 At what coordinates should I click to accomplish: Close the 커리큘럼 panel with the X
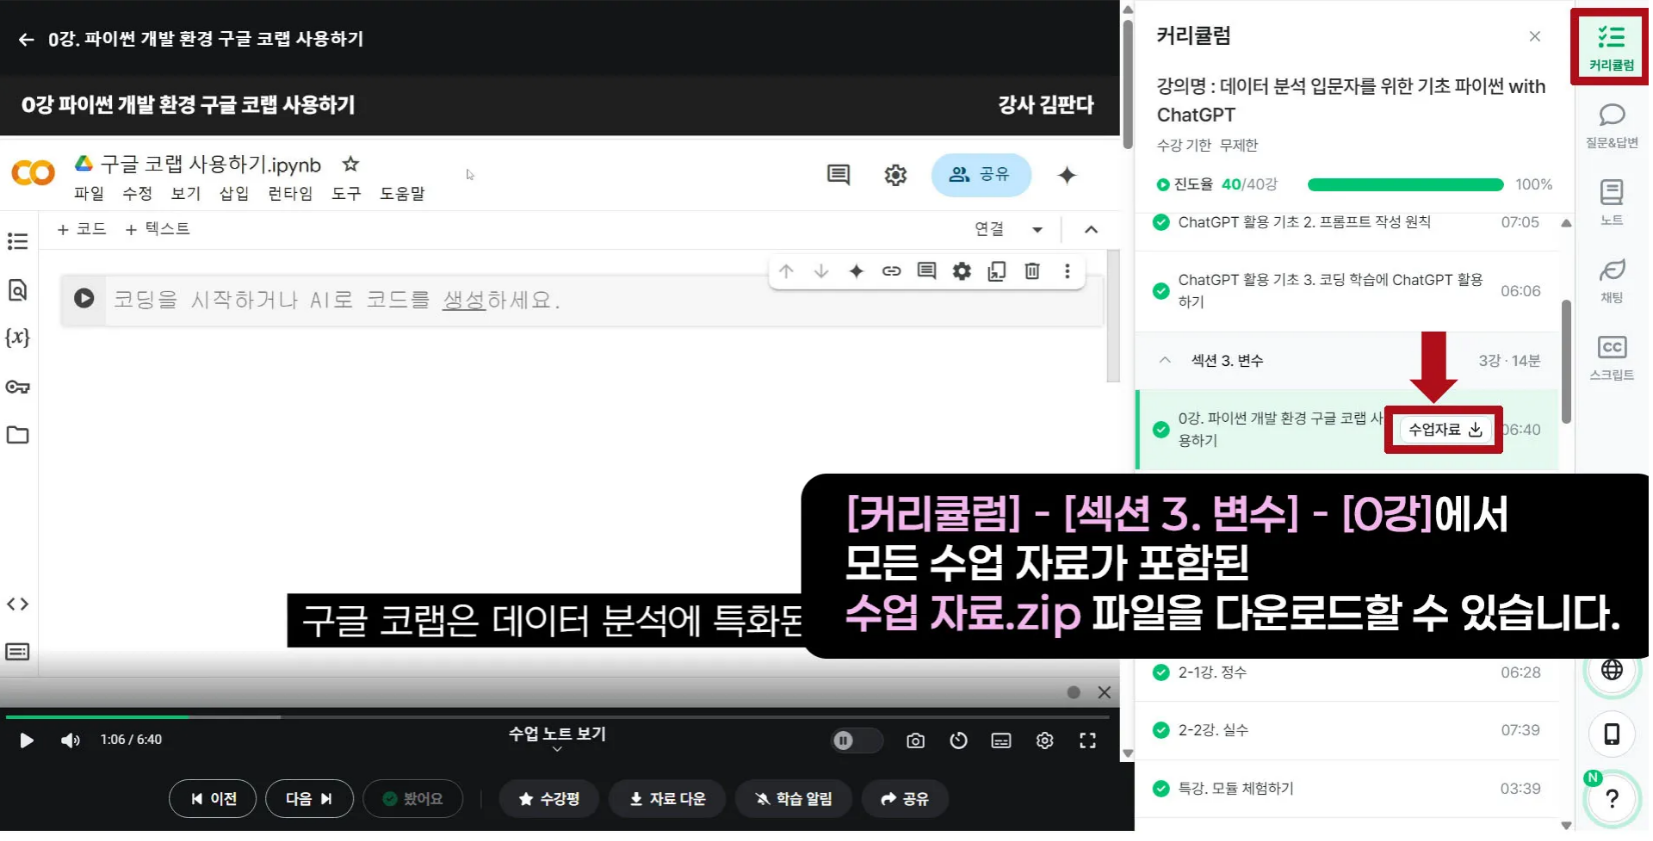point(1534,37)
